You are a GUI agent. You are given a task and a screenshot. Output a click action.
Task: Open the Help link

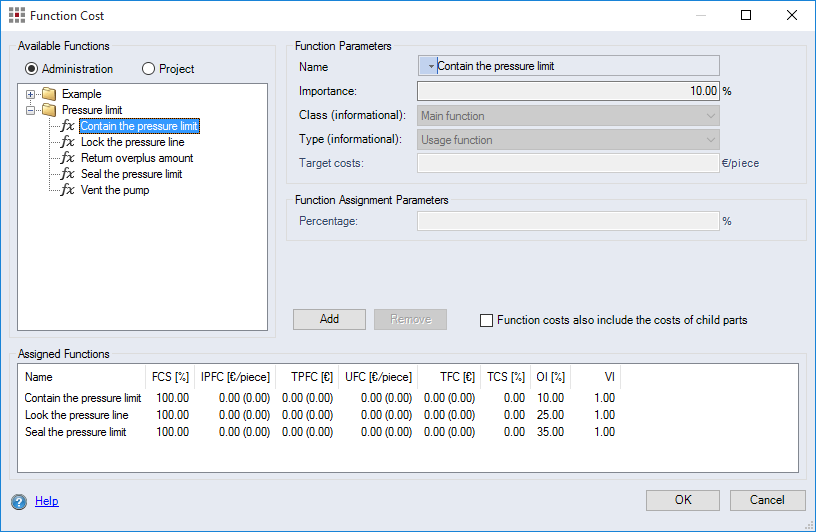(46, 501)
